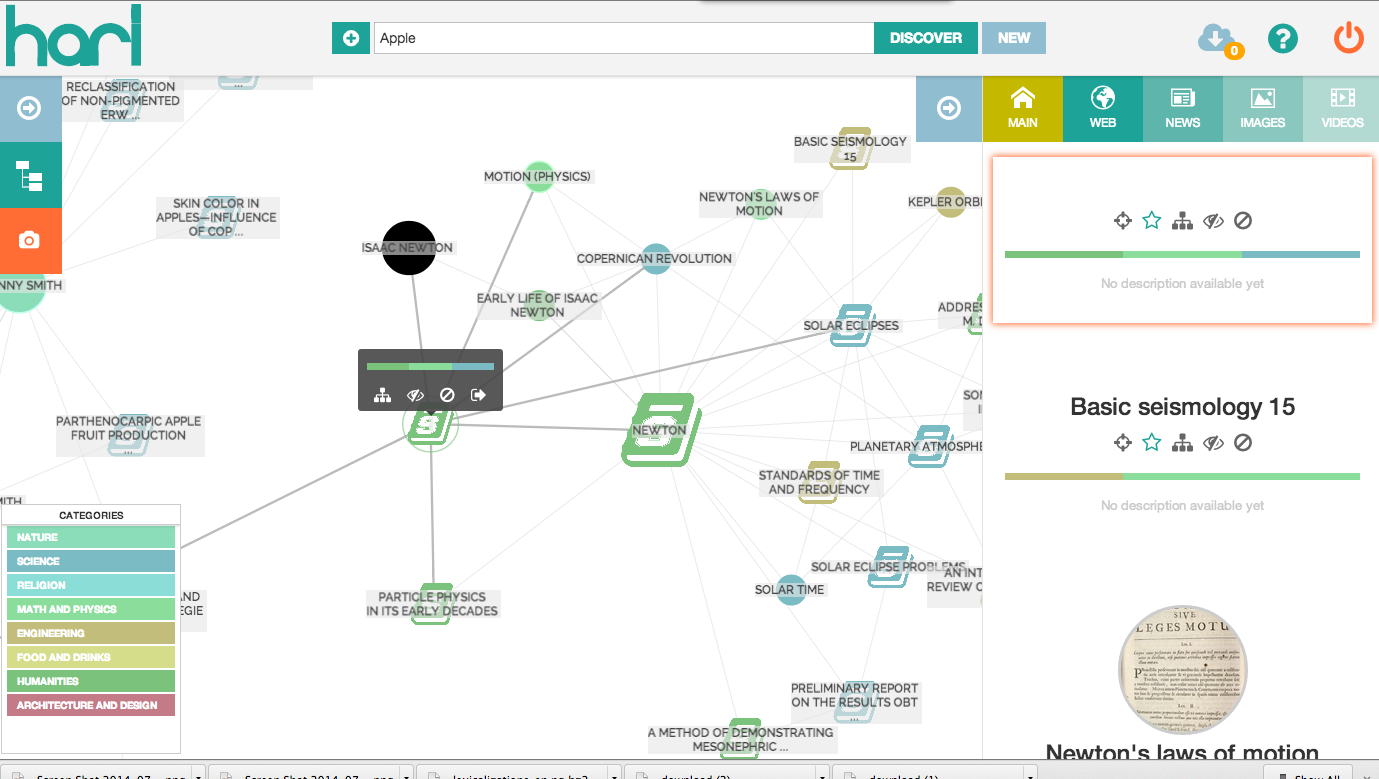This screenshot has height=779, width=1379.
Task: Star the Basic seismology 15 card
Action: (1152, 443)
